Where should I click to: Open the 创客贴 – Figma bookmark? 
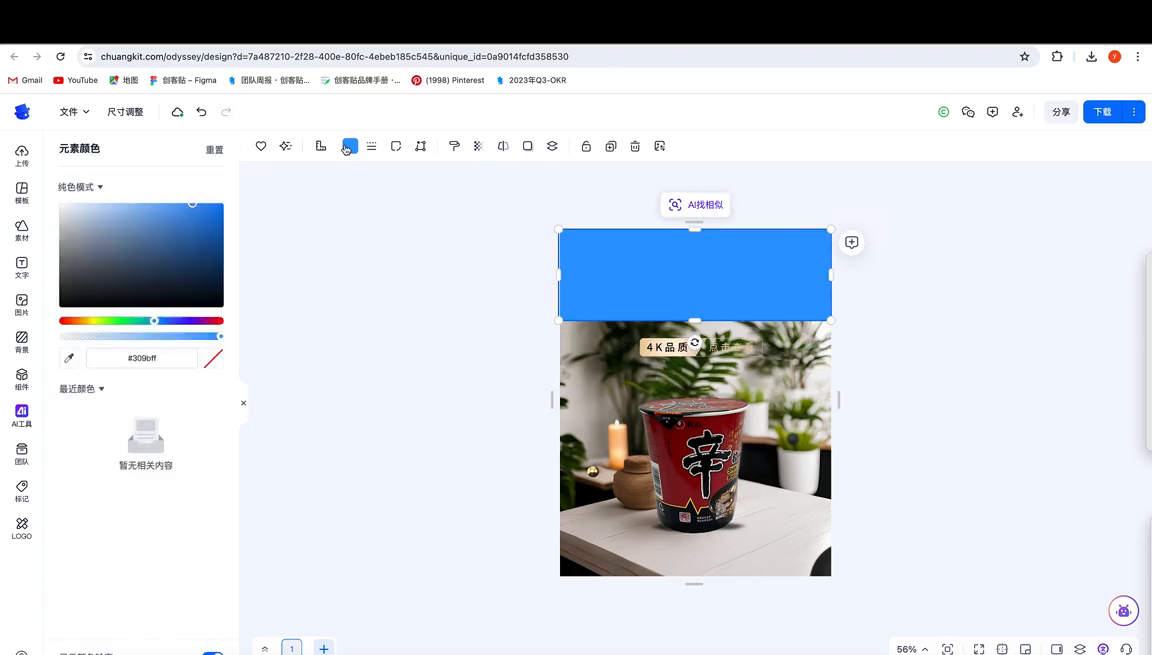click(183, 80)
